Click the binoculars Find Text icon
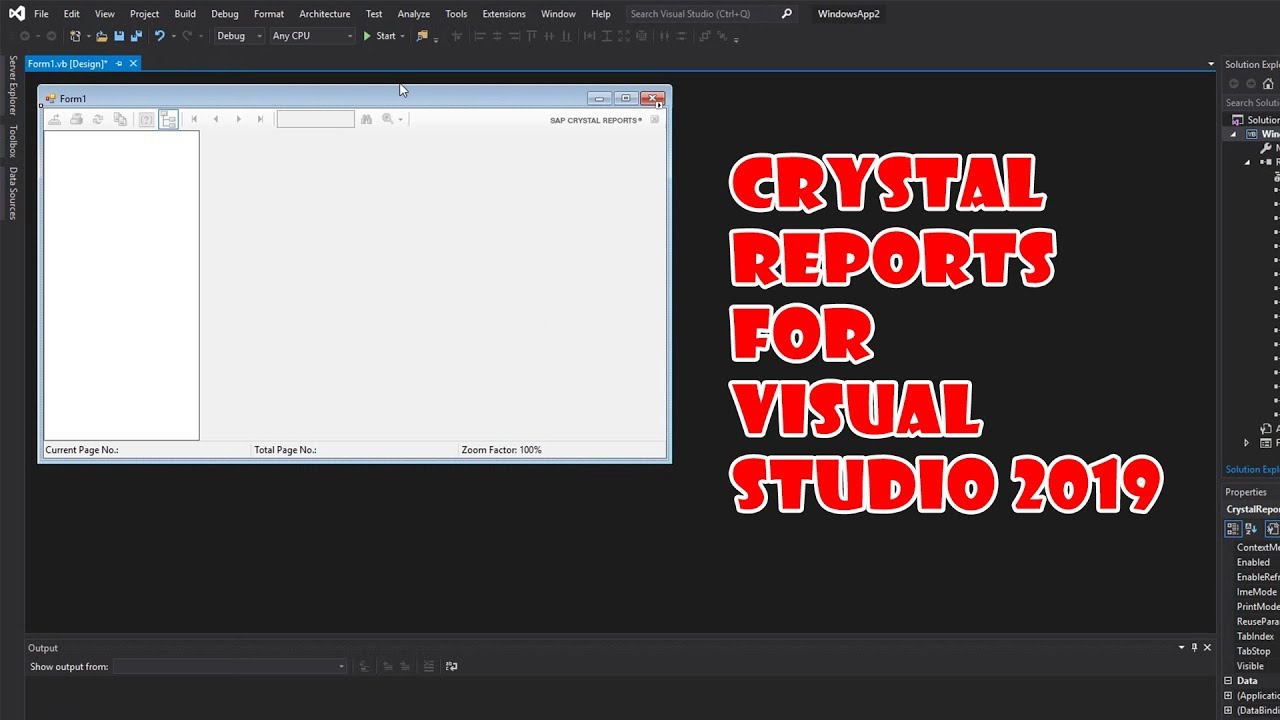Screen dimensions: 1280x720 tap(366, 119)
